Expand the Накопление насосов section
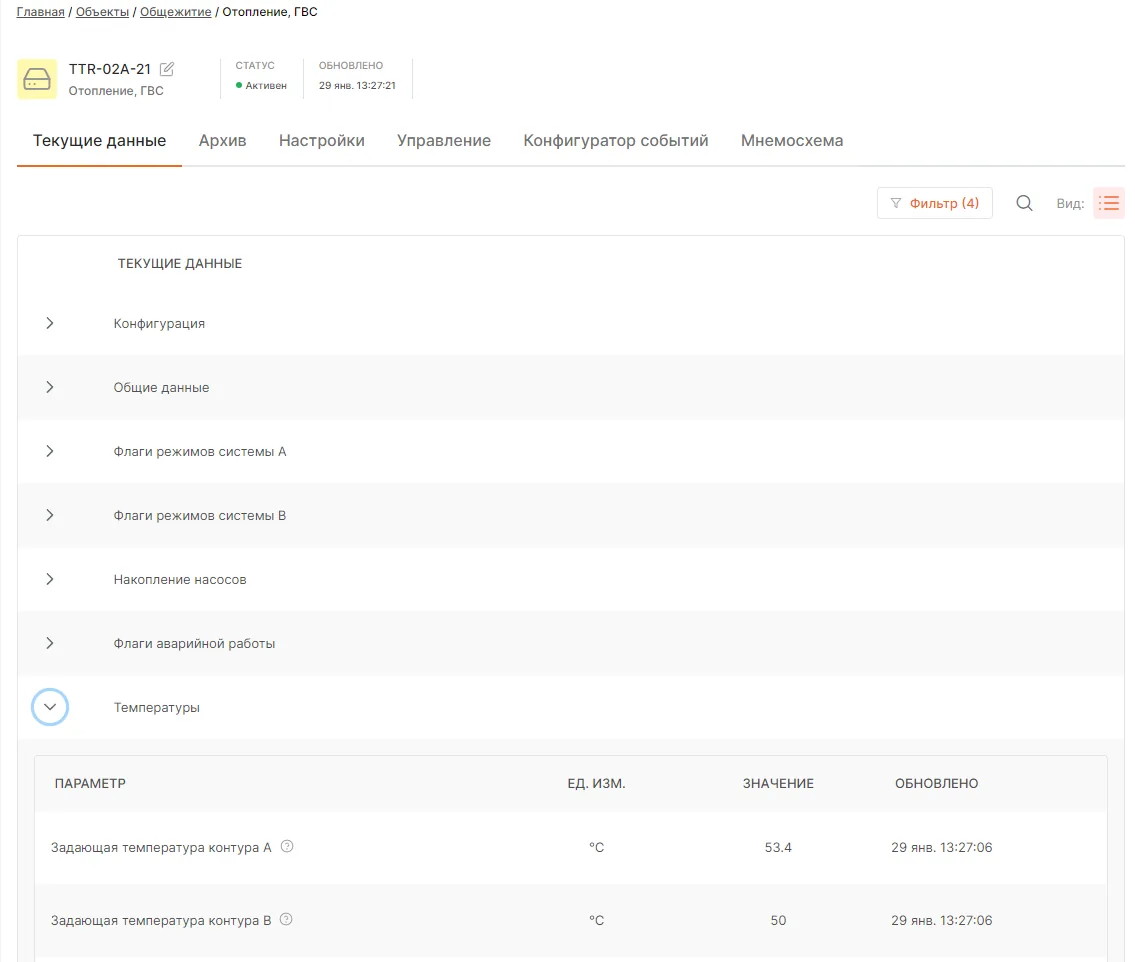This screenshot has width=1135, height=962. pyautogui.click(x=50, y=579)
